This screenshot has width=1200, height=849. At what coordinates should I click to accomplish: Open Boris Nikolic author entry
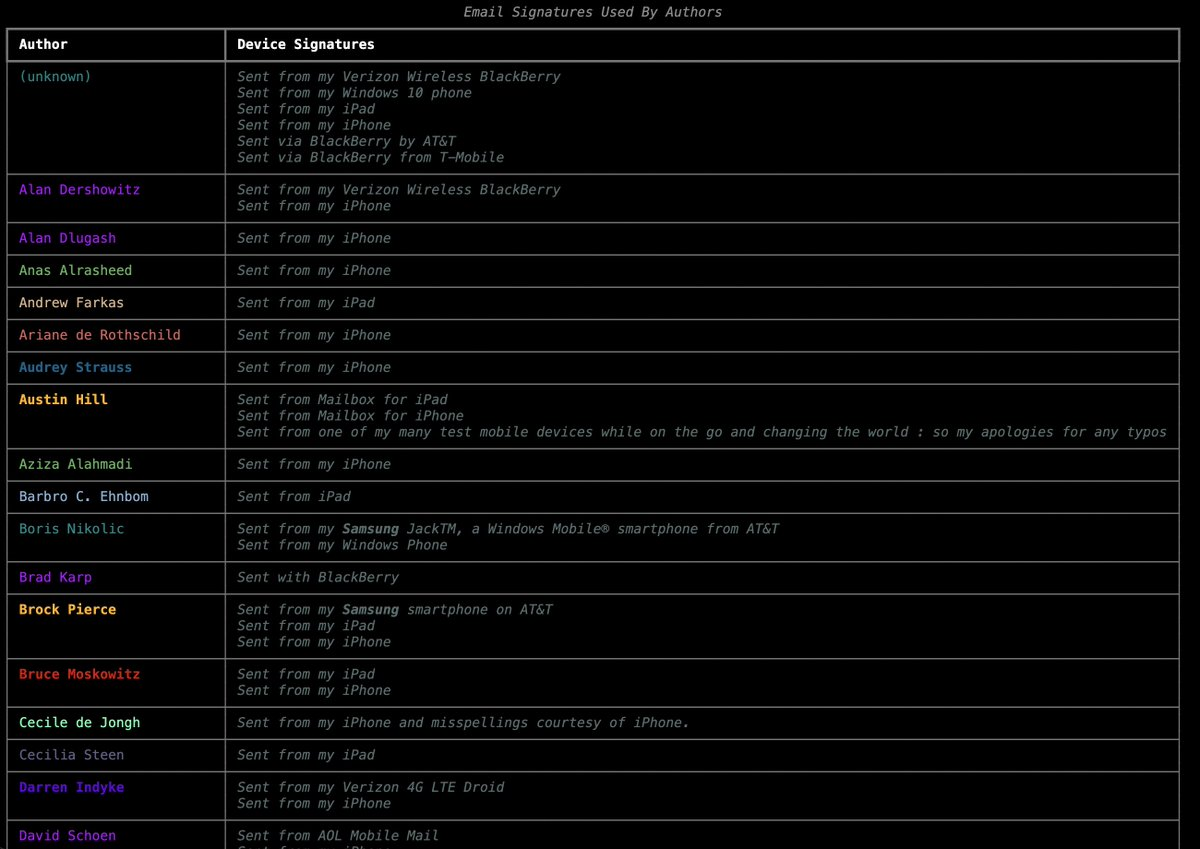click(x=71, y=528)
